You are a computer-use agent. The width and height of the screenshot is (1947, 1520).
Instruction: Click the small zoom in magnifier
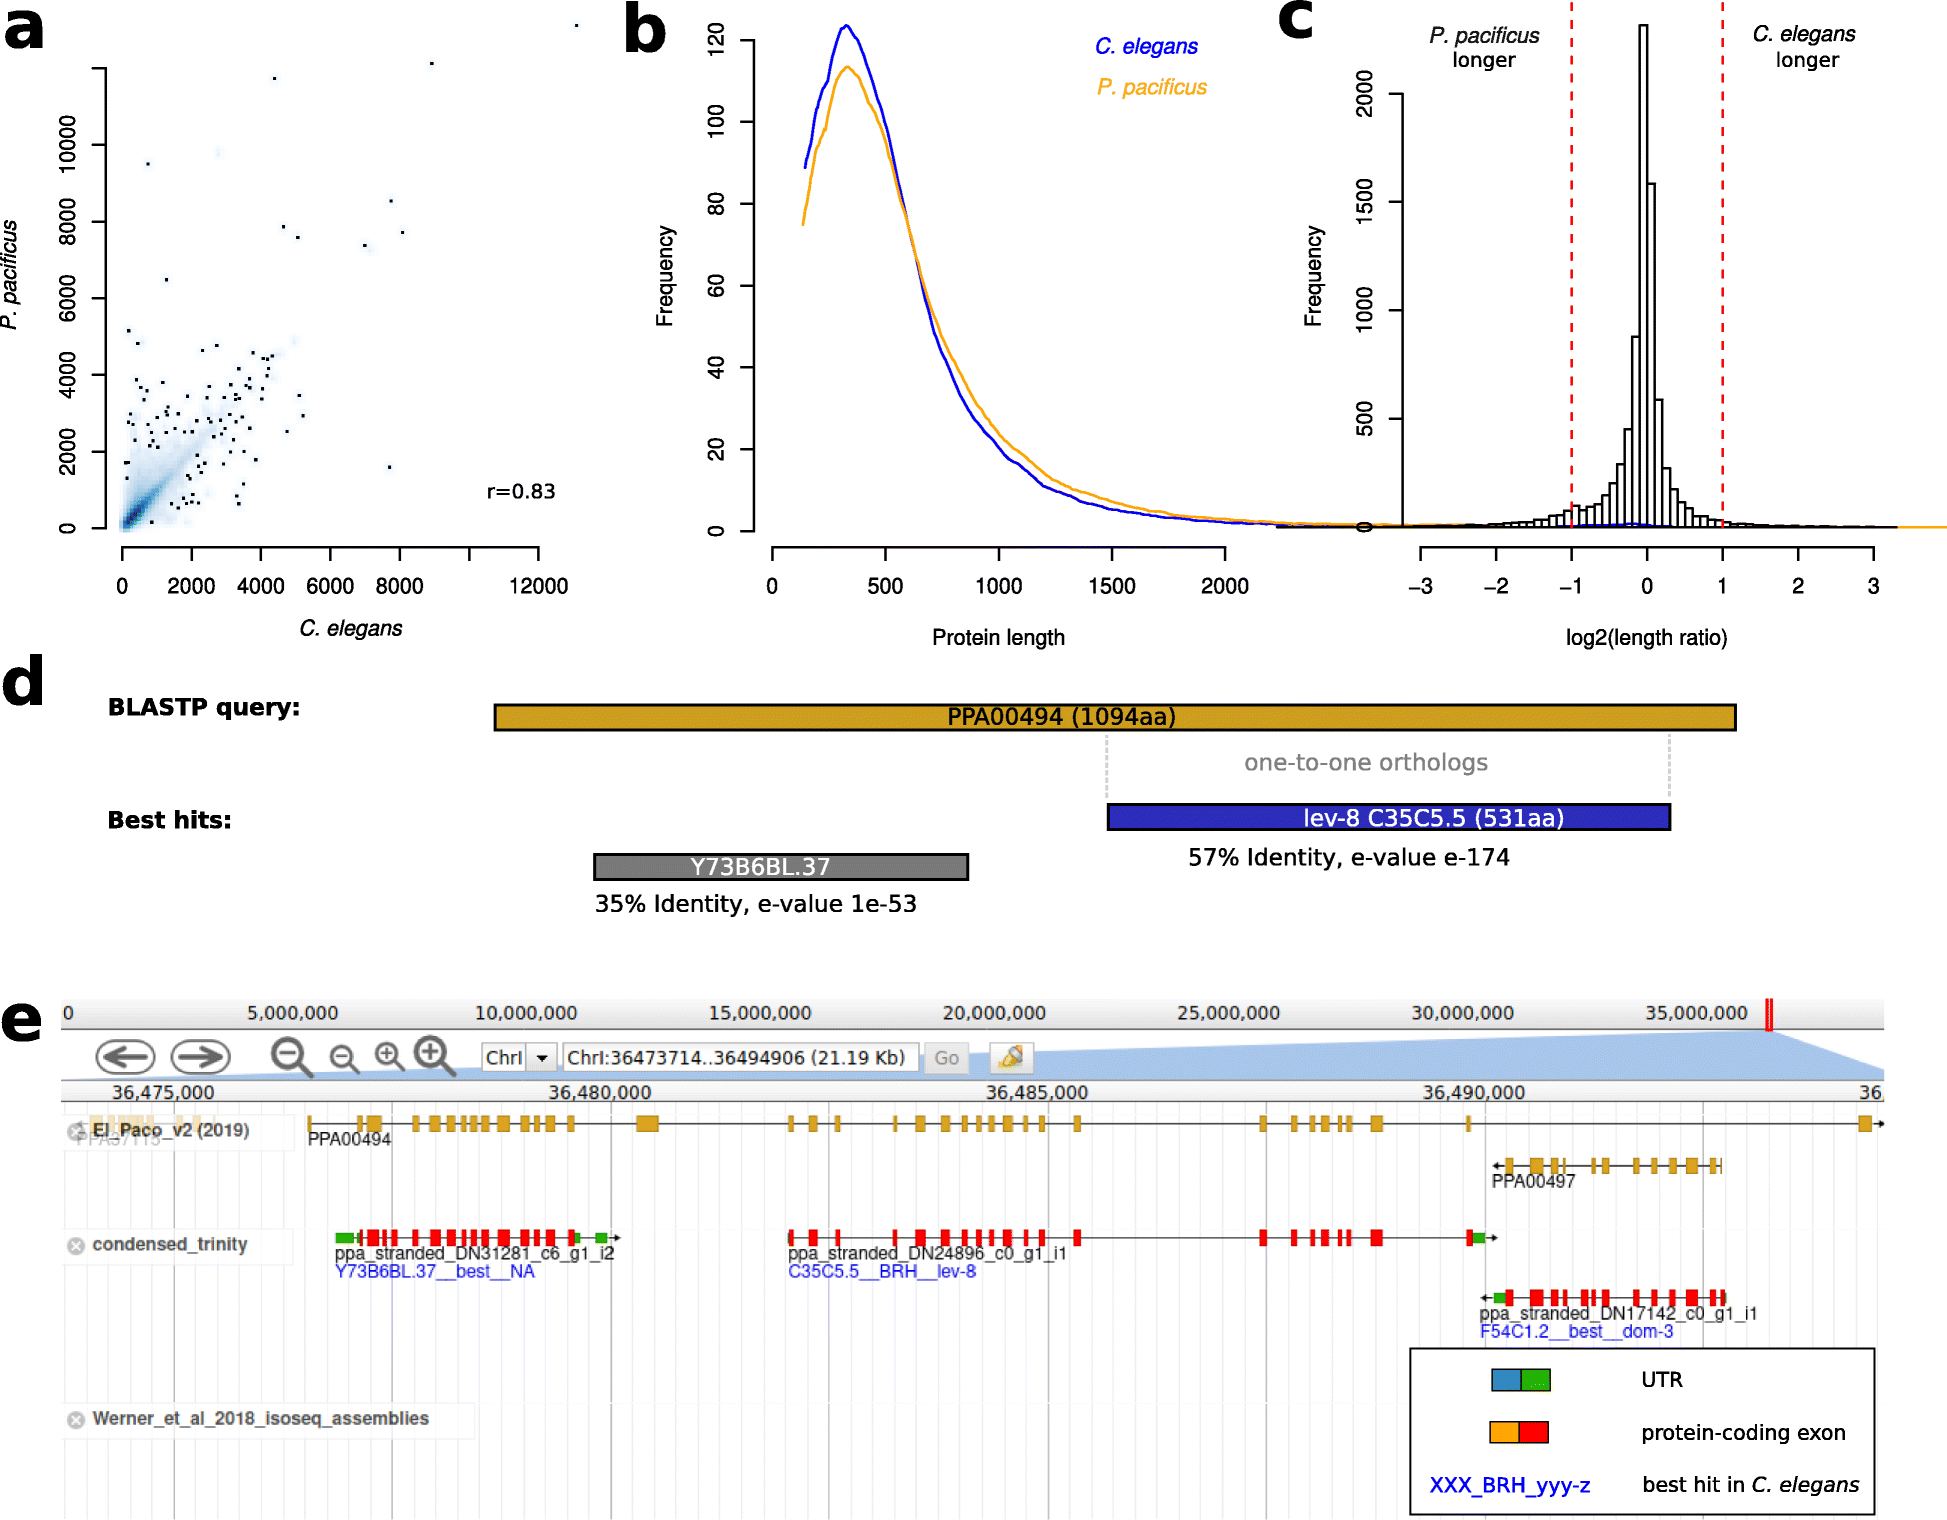pyautogui.click(x=389, y=1056)
